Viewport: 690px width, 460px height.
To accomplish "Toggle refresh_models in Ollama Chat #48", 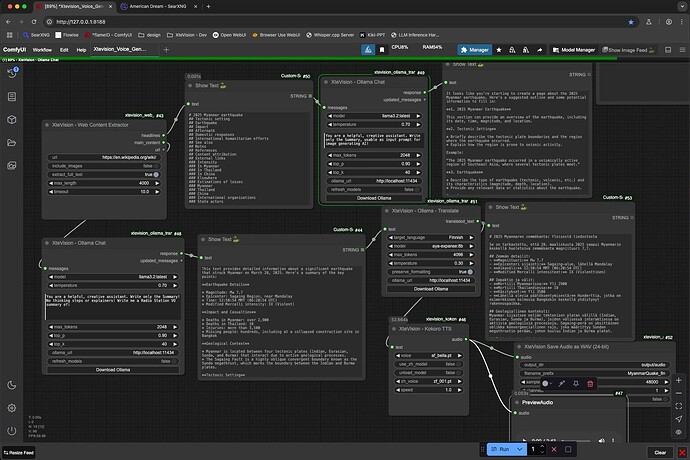I will pos(113,361).
